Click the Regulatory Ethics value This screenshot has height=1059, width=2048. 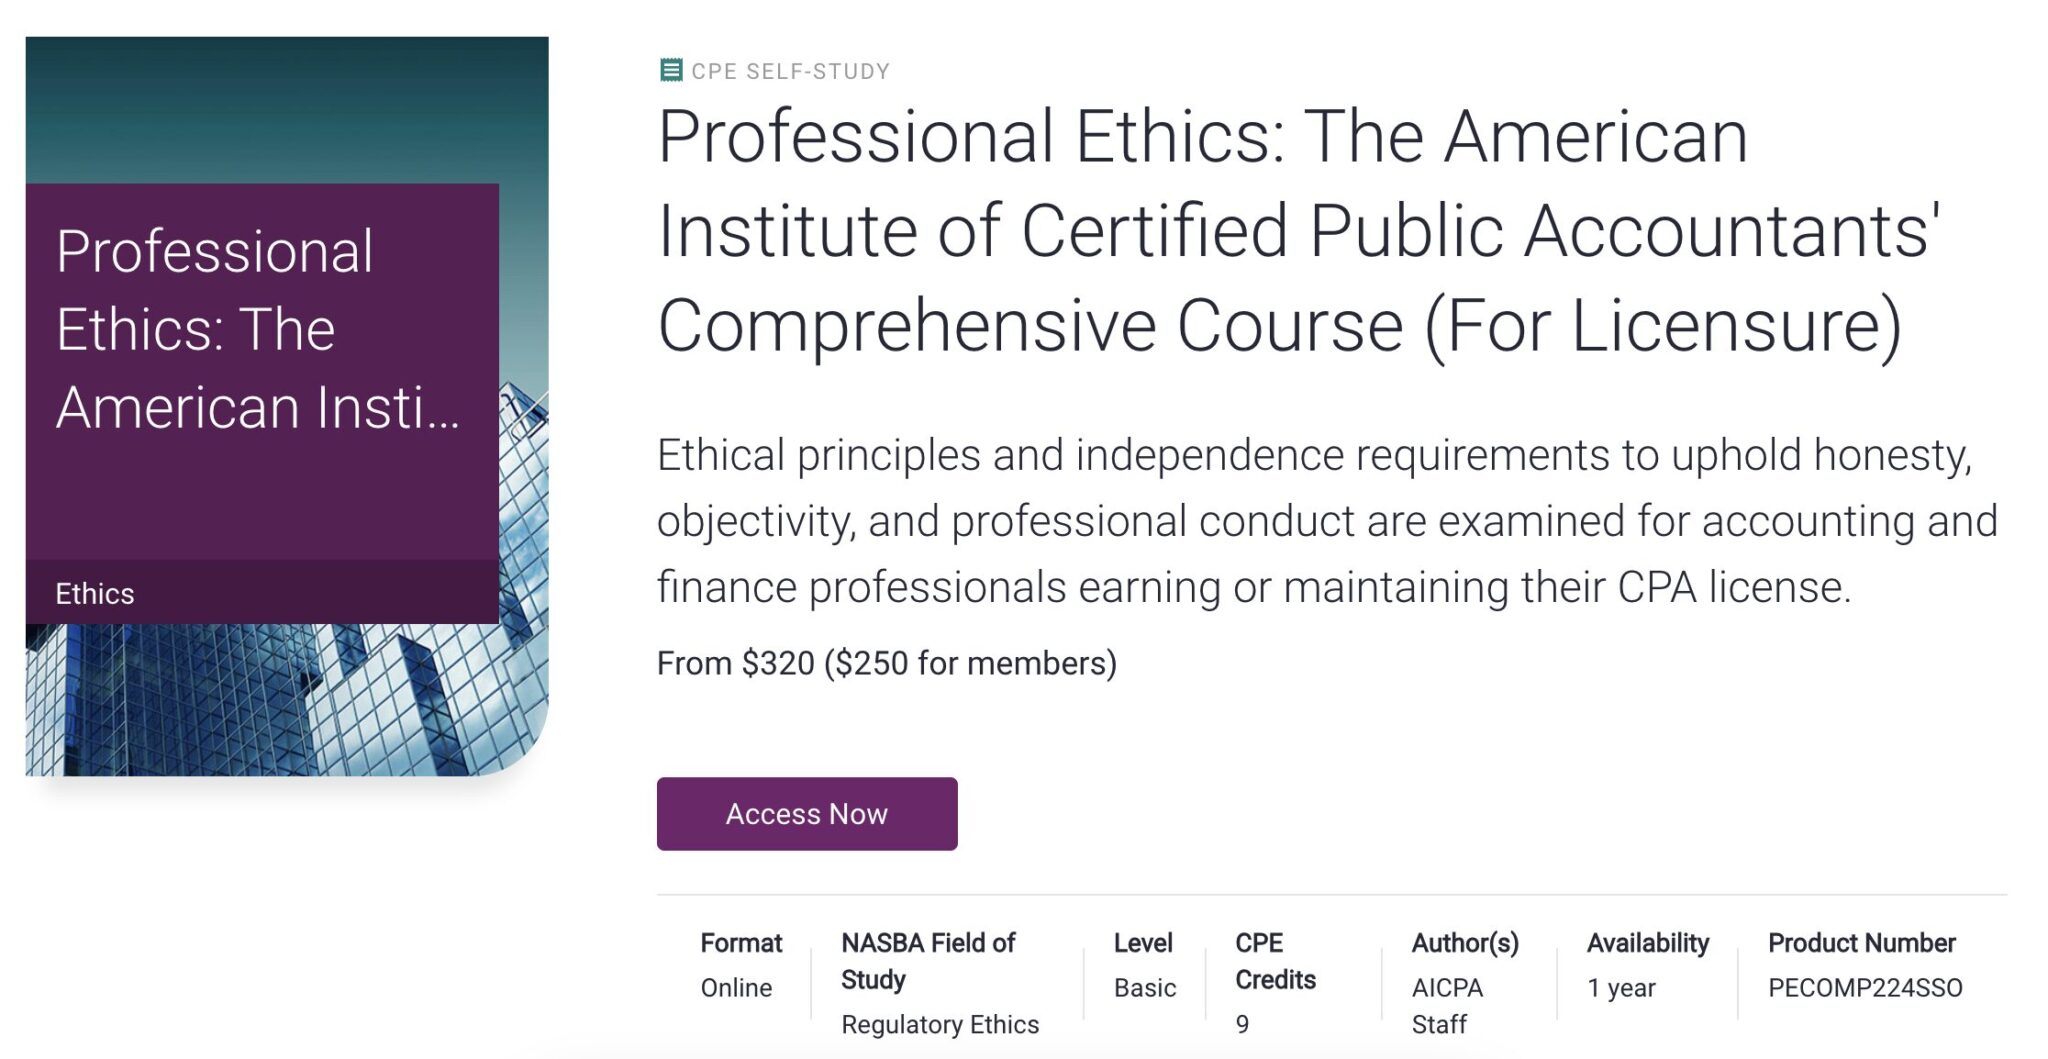[x=940, y=1024]
